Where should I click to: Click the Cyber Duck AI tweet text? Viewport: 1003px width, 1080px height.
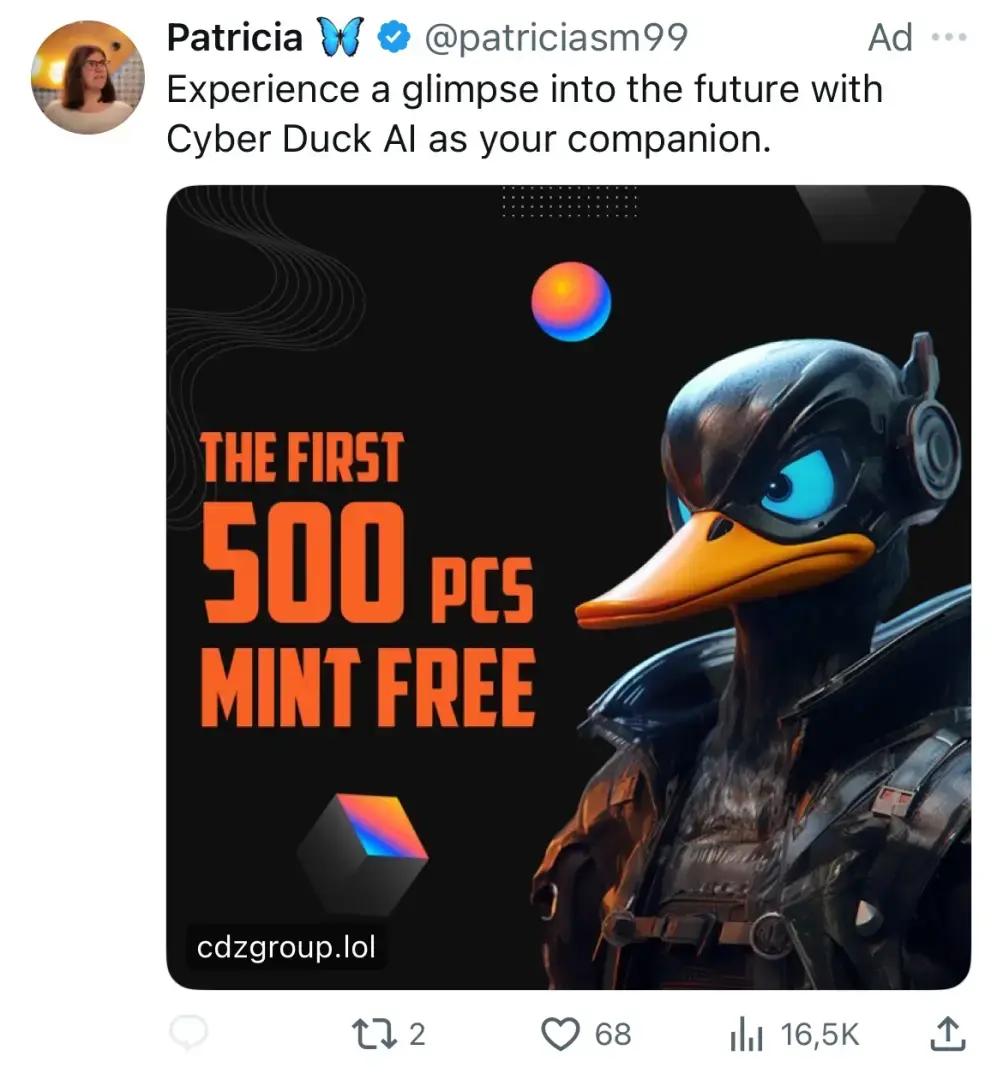click(x=523, y=114)
